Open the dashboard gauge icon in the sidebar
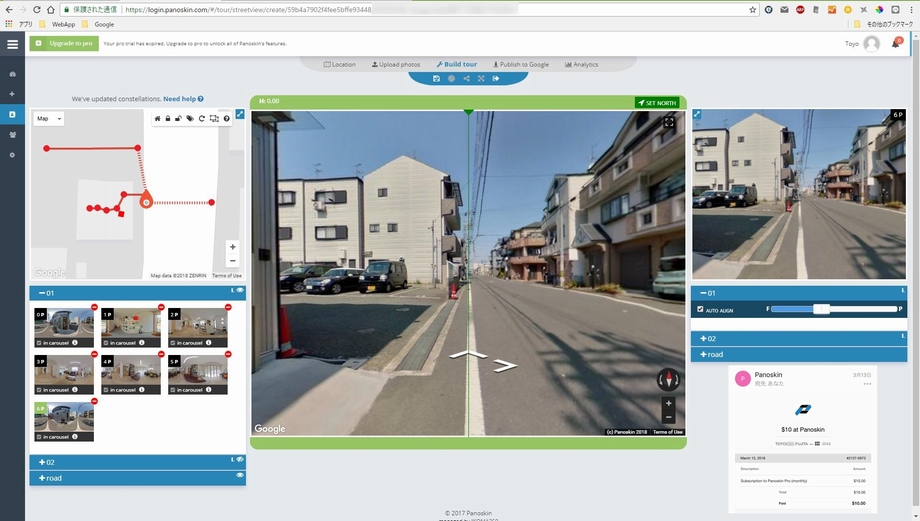 [12, 75]
